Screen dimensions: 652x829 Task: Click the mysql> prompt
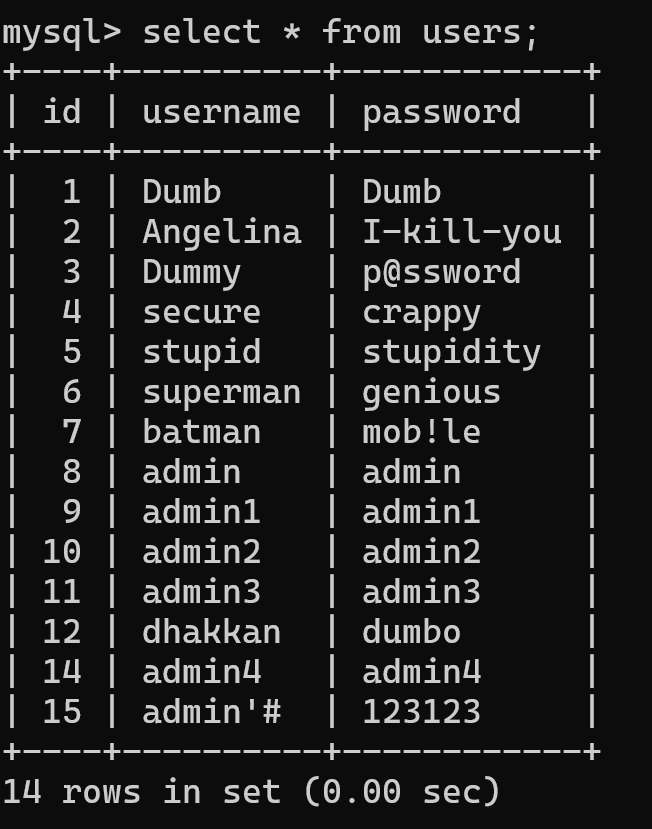pyautogui.click(x=61, y=34)
